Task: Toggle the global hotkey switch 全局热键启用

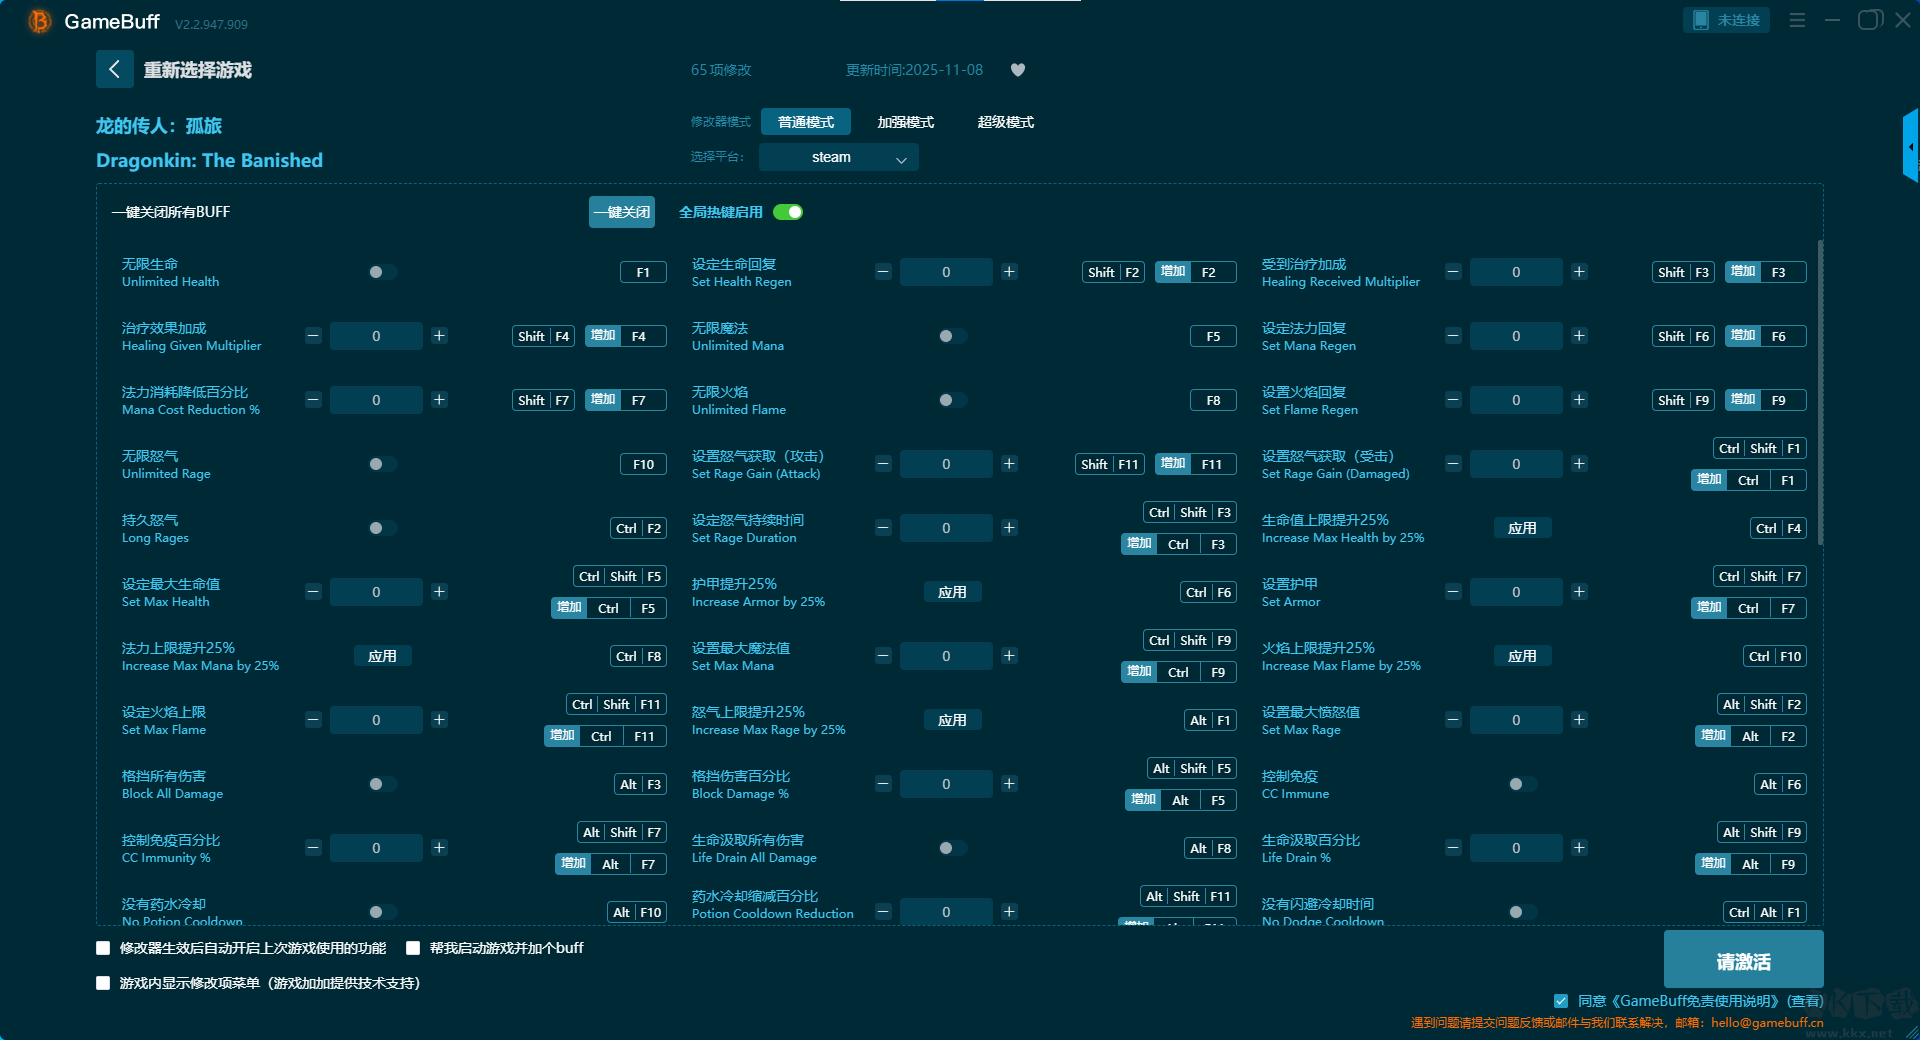Action: (788, 212)
